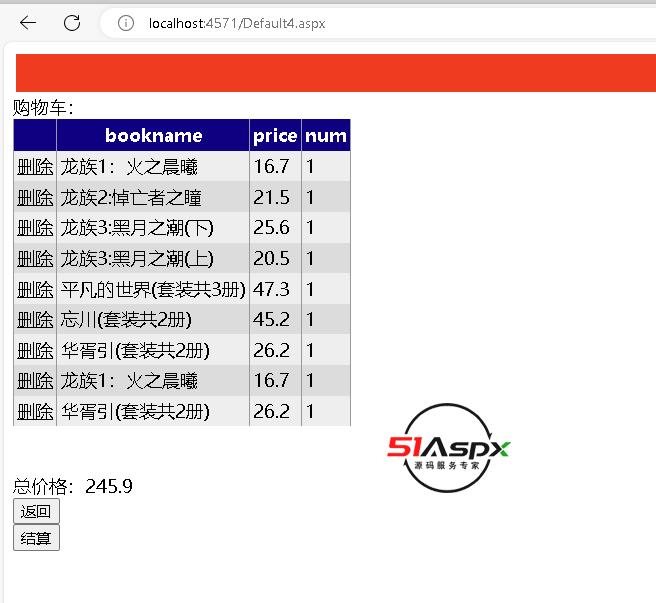Select book title 龙族3:黑月之潮(上)
This screenshot has height=603, width=656.
click(x=137, y=259)
